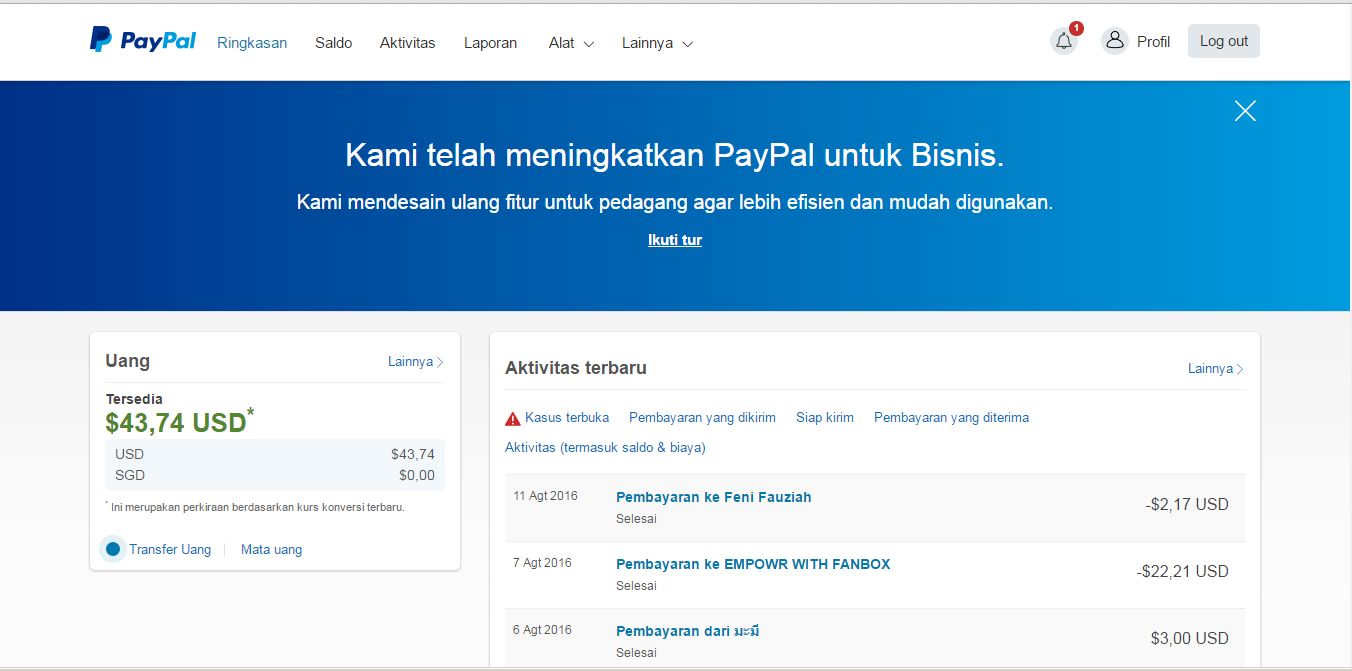Show Pembayaran yang diterima
This screenshot has height=671, width=1352.
point(951,417)
